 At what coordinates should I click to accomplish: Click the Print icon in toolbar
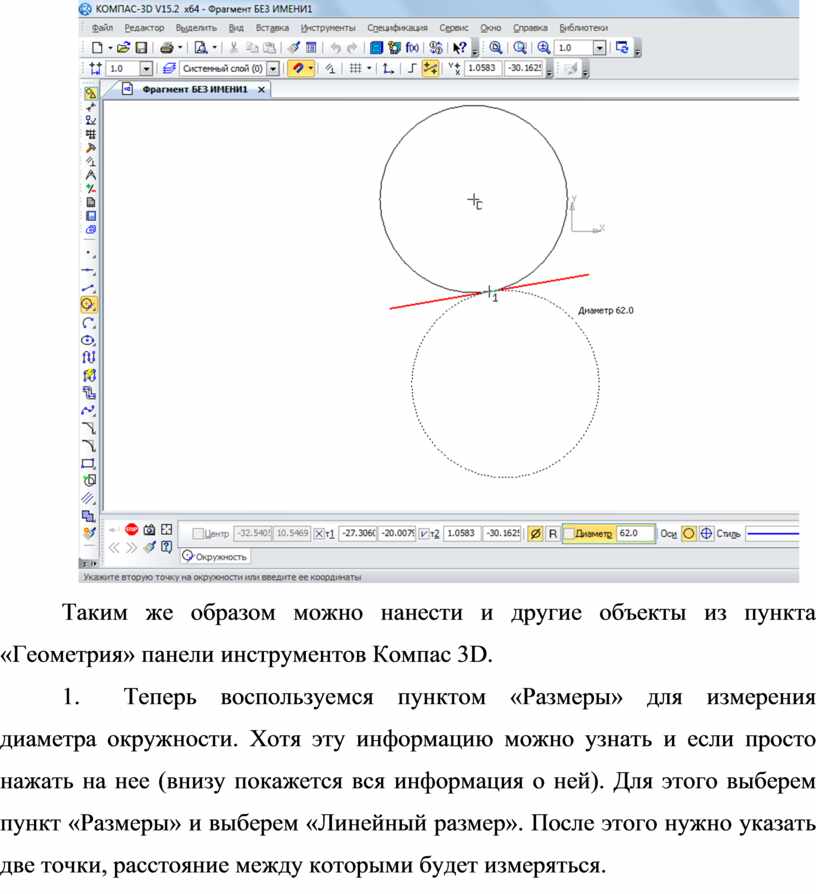coord(165,47)
